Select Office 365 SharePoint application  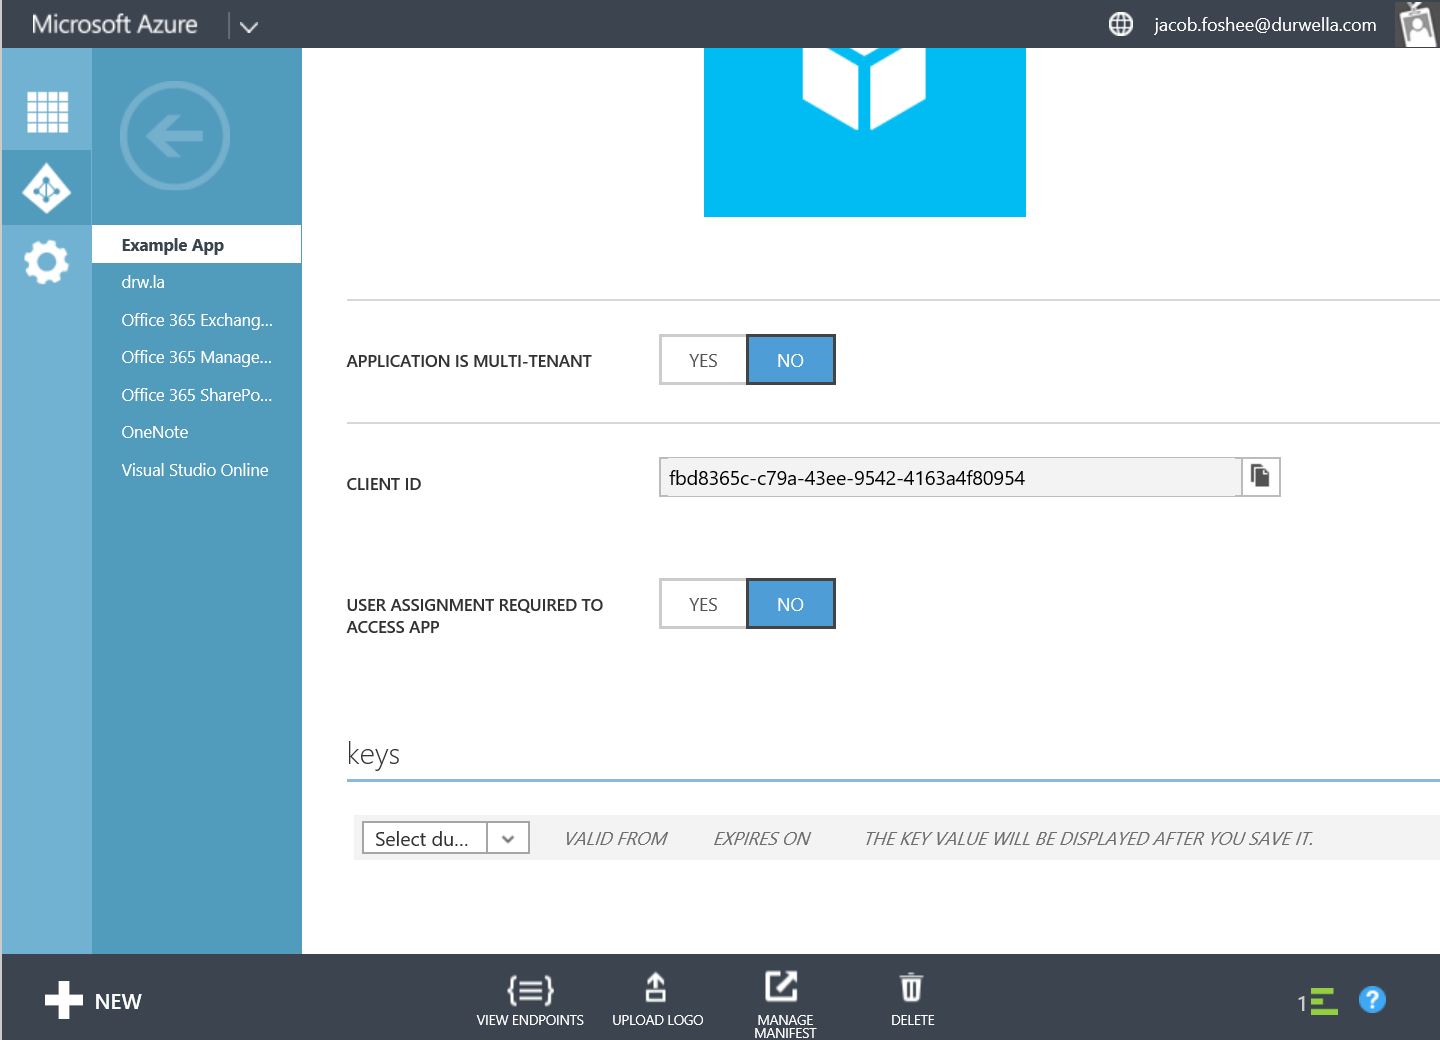point(196,395)
